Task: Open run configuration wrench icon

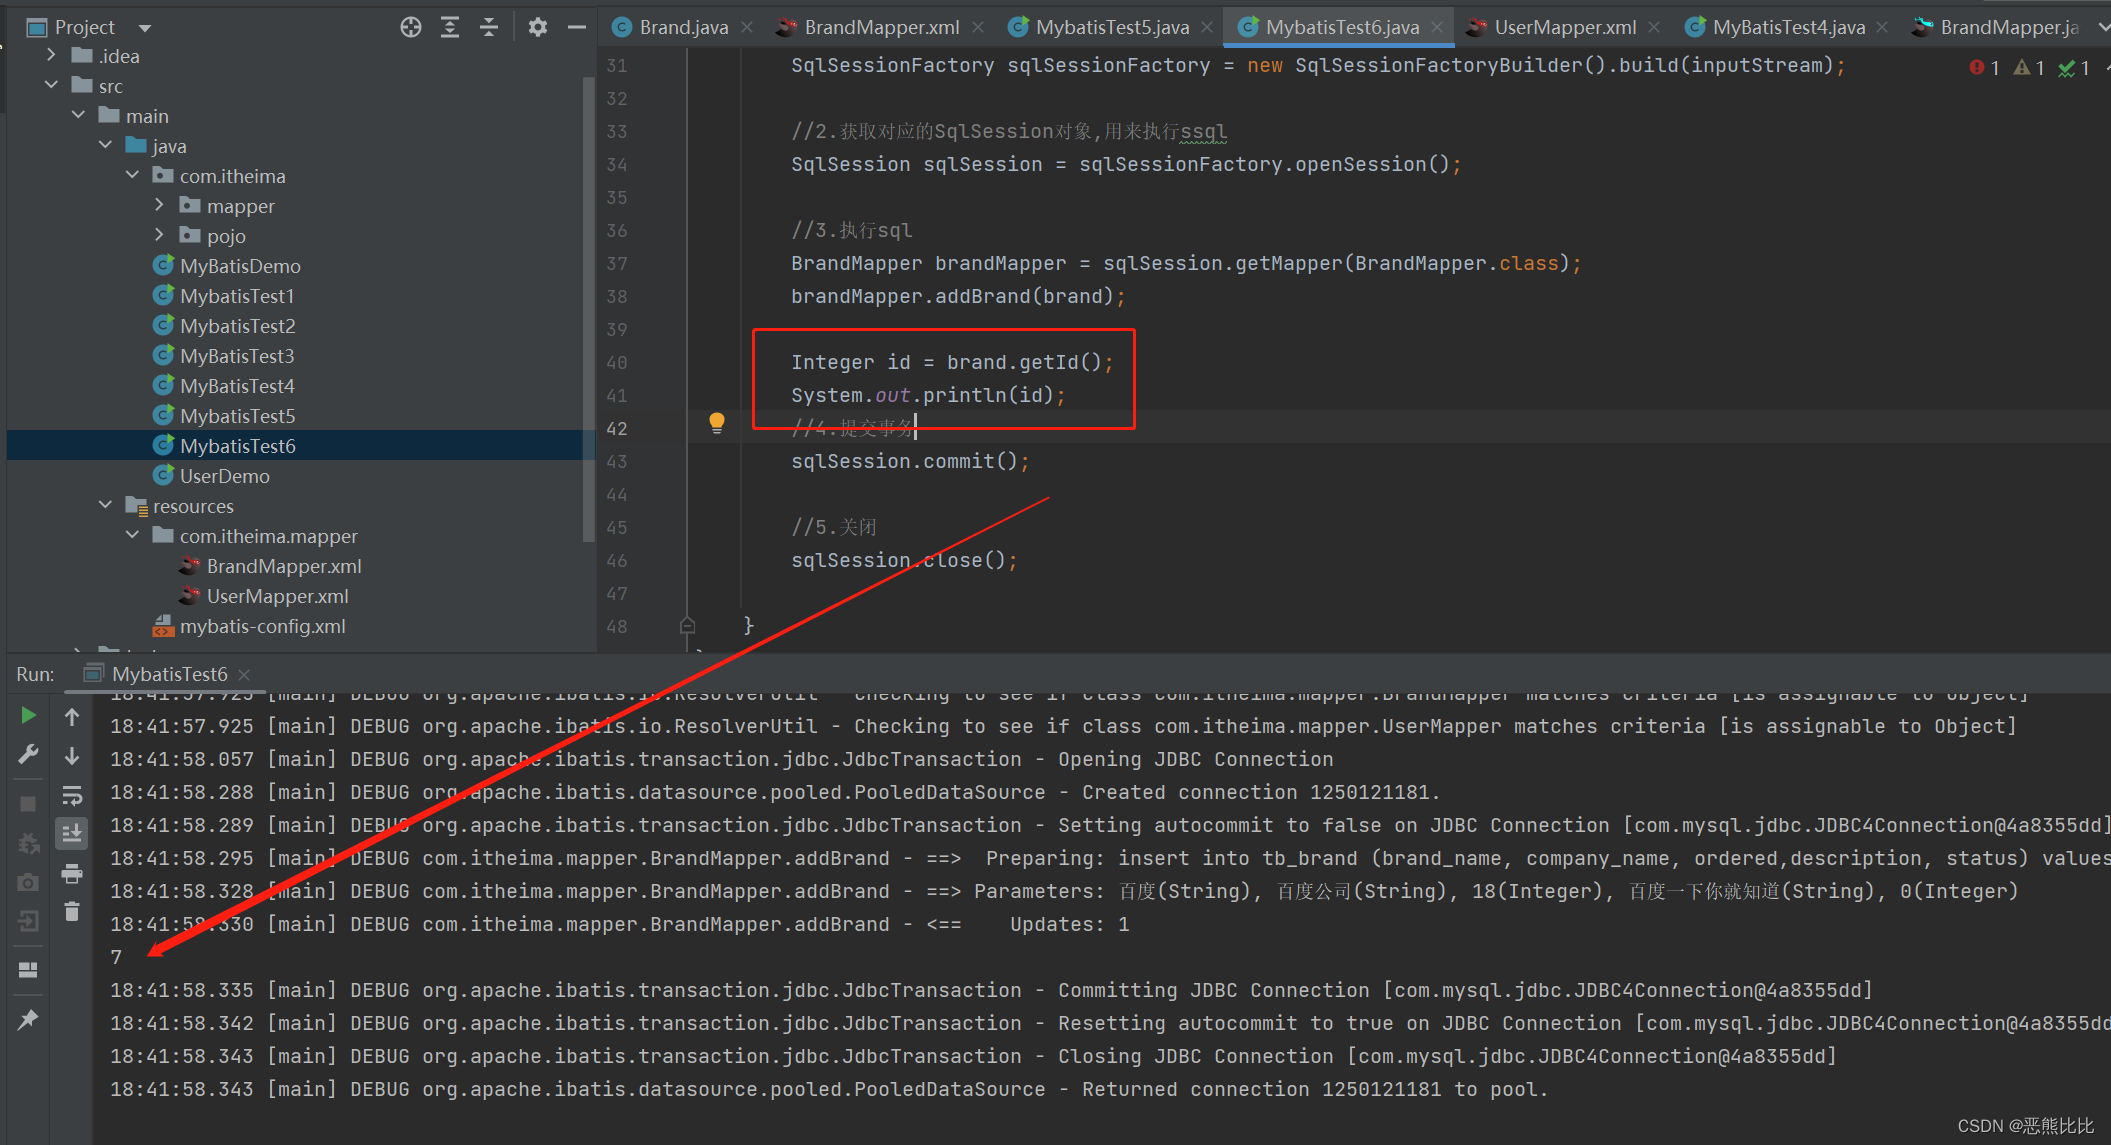Action: coord(29,755)
